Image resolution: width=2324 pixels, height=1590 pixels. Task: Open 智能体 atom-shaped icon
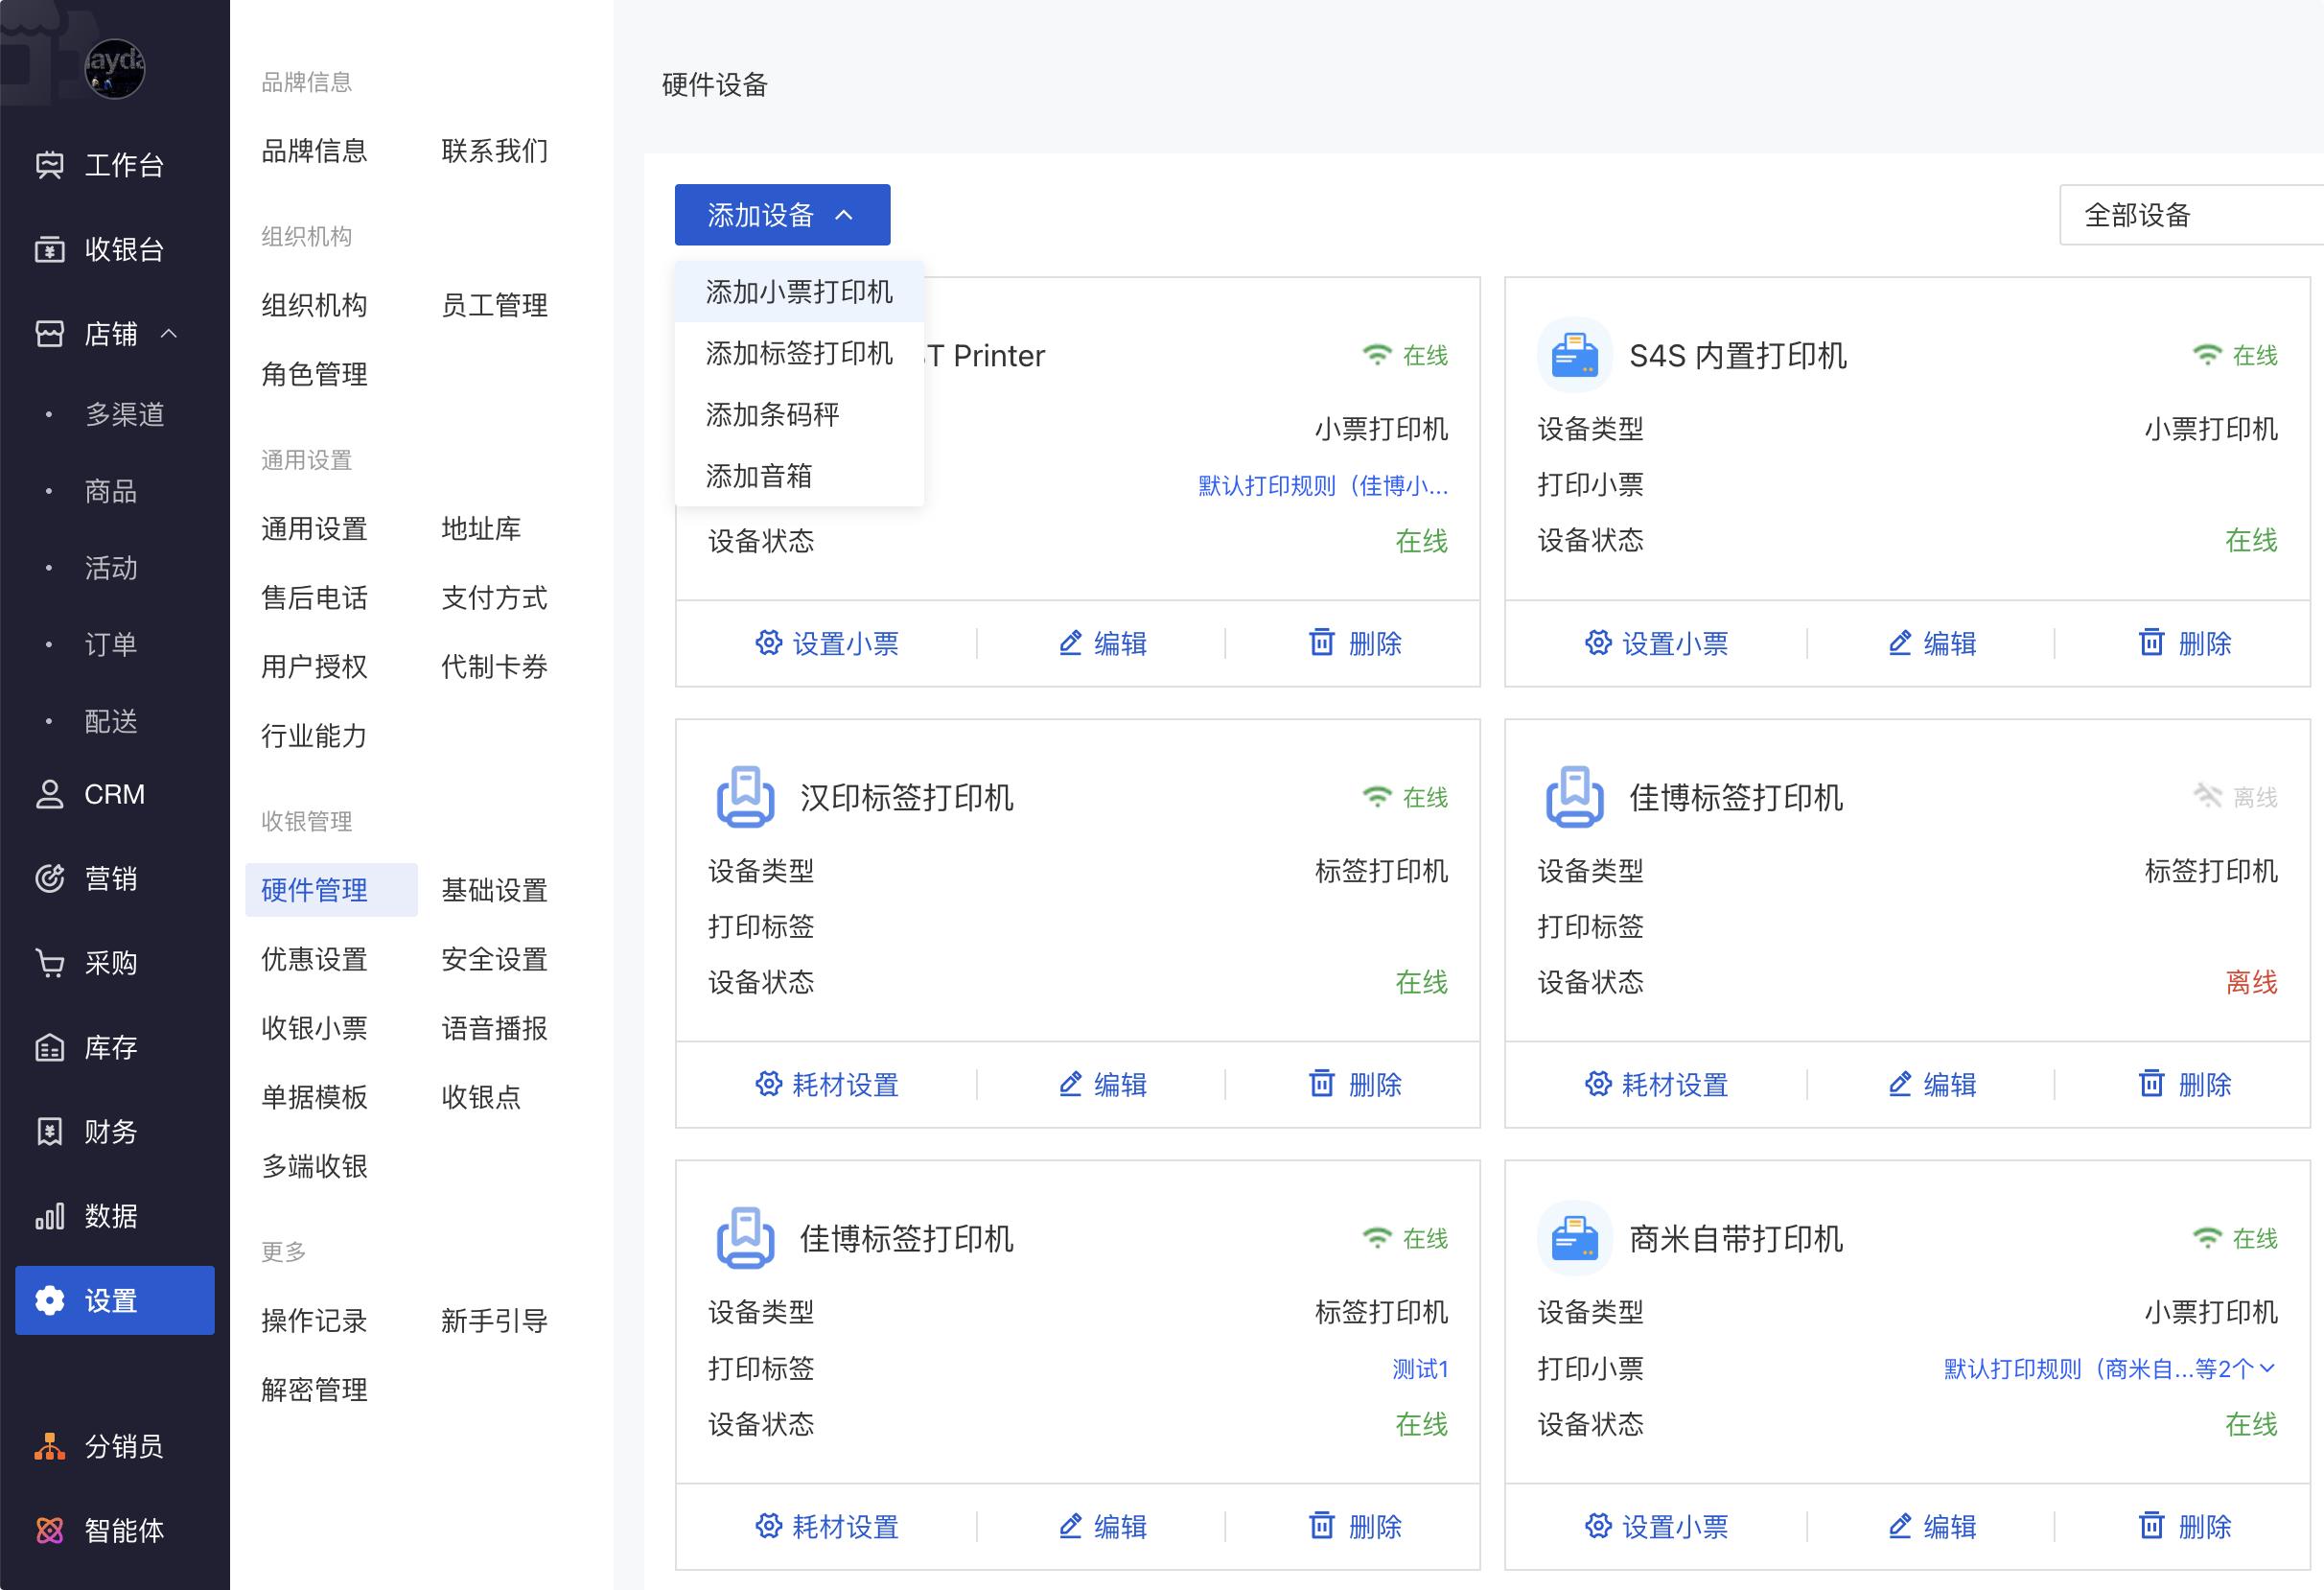49,1530
